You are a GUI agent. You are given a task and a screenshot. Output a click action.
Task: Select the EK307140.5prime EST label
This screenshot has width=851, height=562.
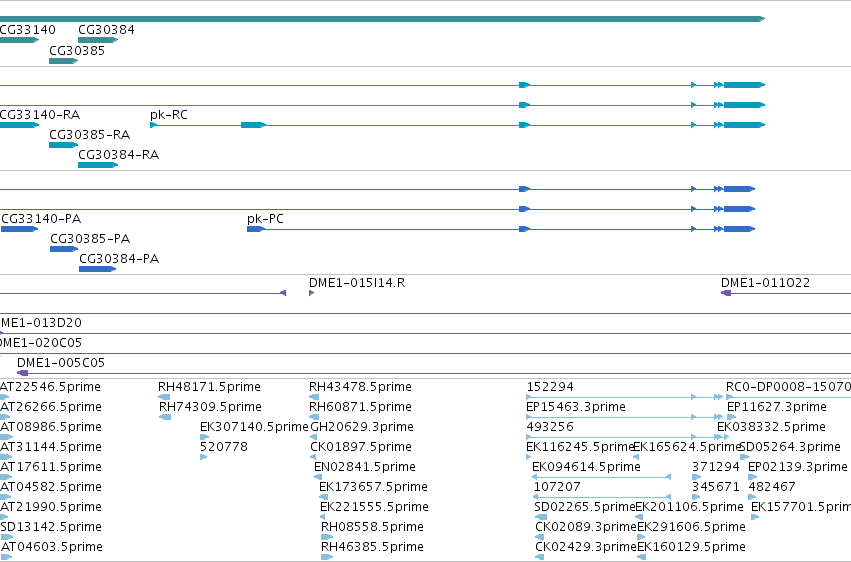click(254, 427)
